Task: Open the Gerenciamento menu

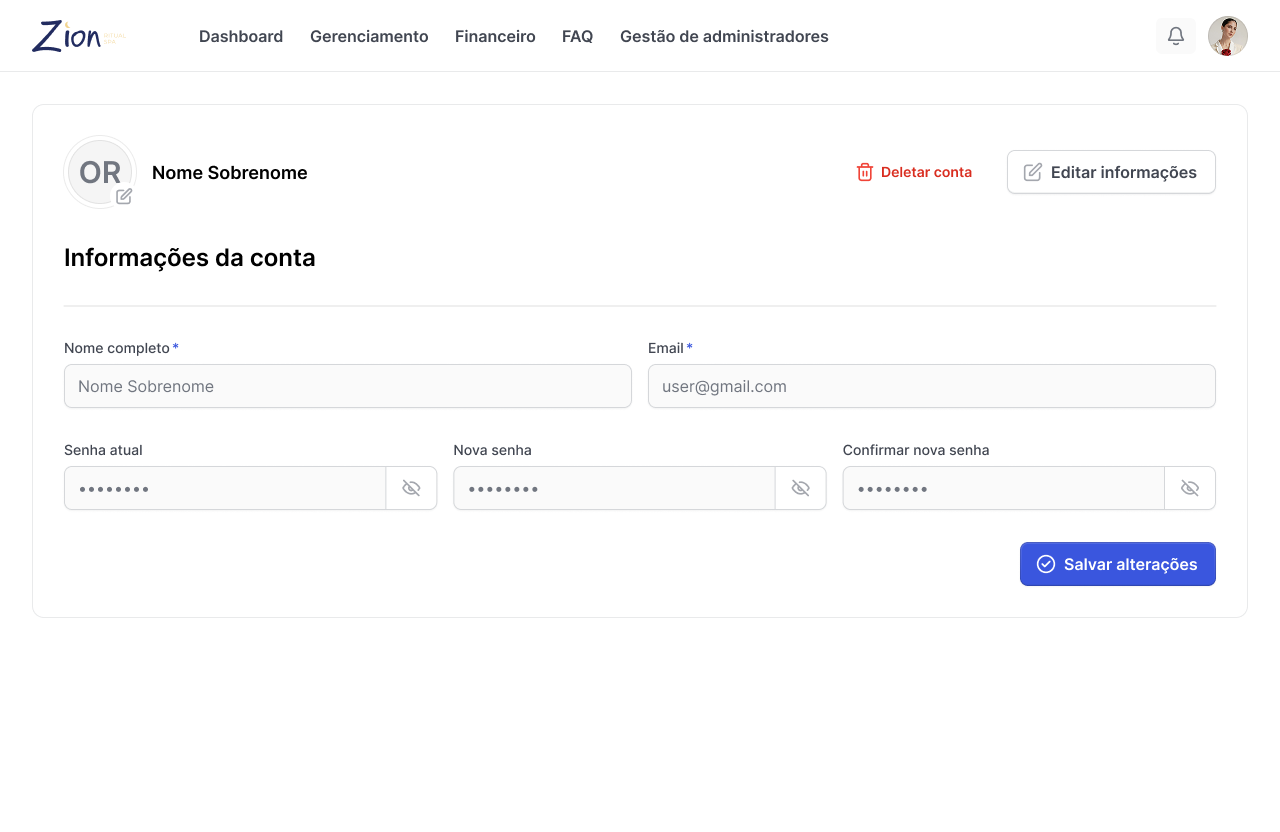Action: click(x=369, y=36)
